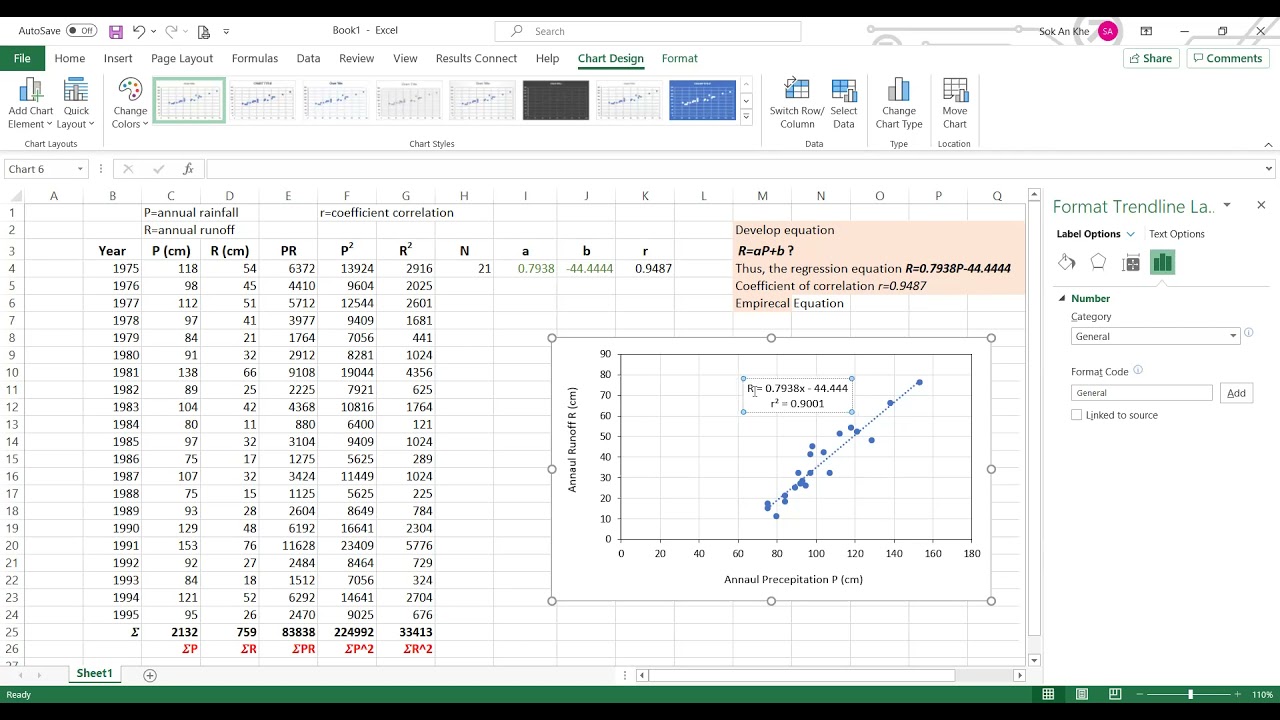This screenshot has height=720, width=1280.
Task: Enable Linked to source checkbox
Action: point(1077,415)
